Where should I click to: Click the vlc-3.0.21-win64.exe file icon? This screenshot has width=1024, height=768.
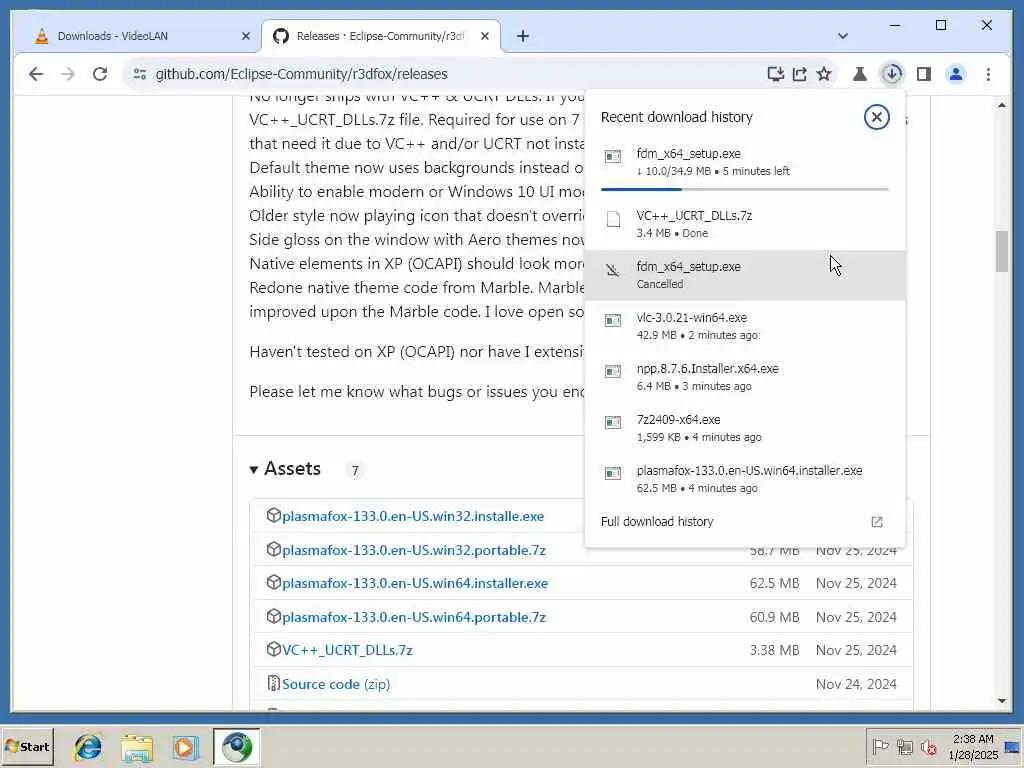613,320
